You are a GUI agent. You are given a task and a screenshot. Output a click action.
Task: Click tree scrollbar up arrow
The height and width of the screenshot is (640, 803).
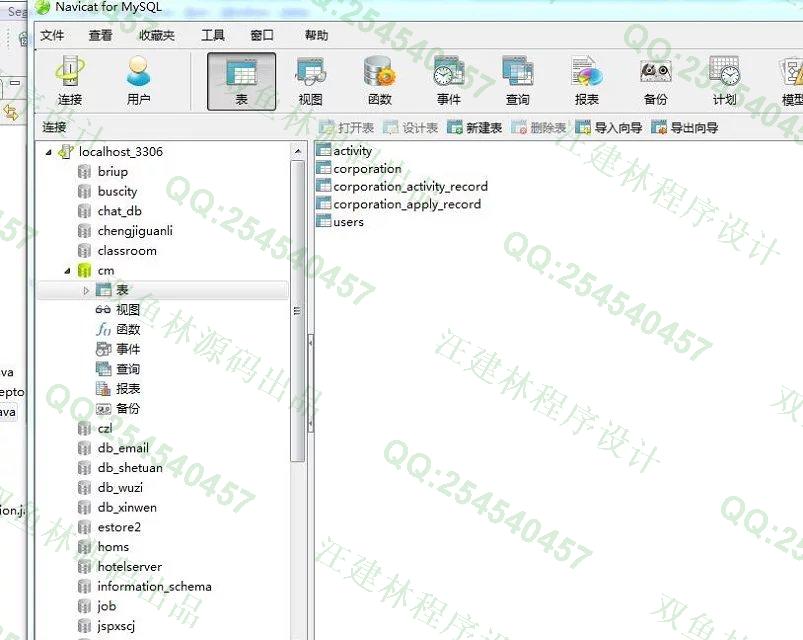[298, 152]
